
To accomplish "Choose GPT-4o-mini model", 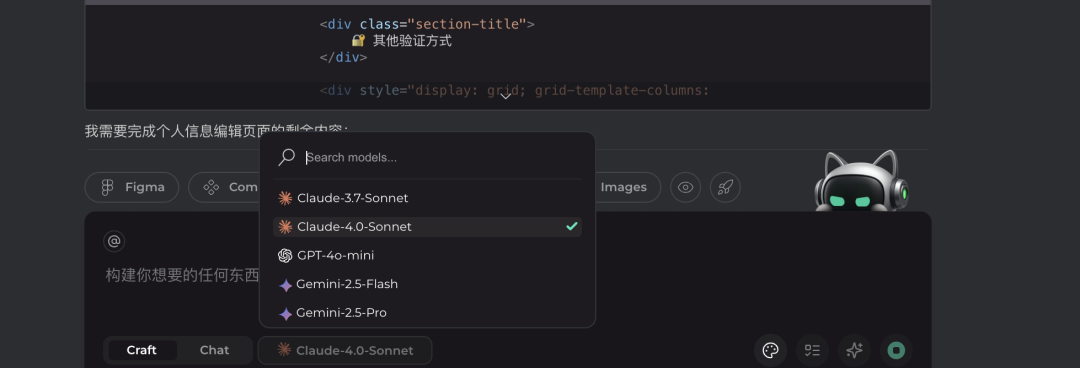I will (x=427, y=256).
